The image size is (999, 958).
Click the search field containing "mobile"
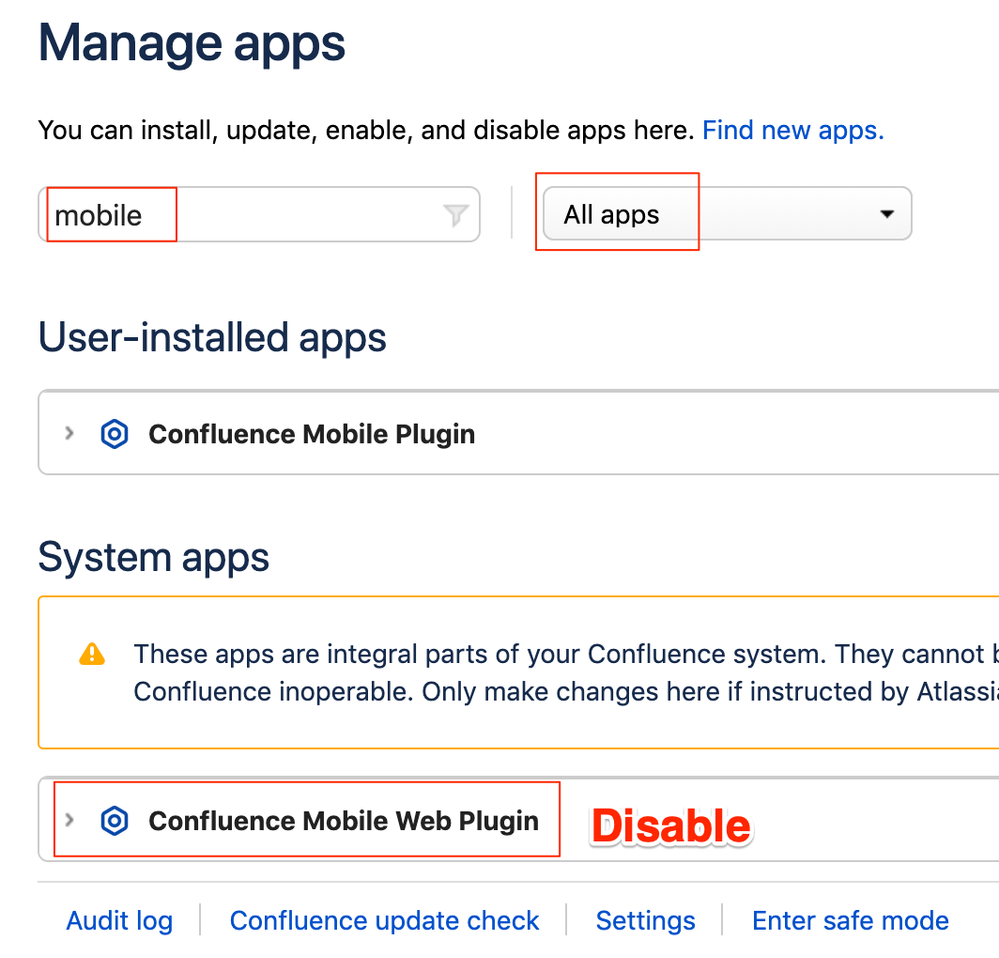[x=250, y=214]
